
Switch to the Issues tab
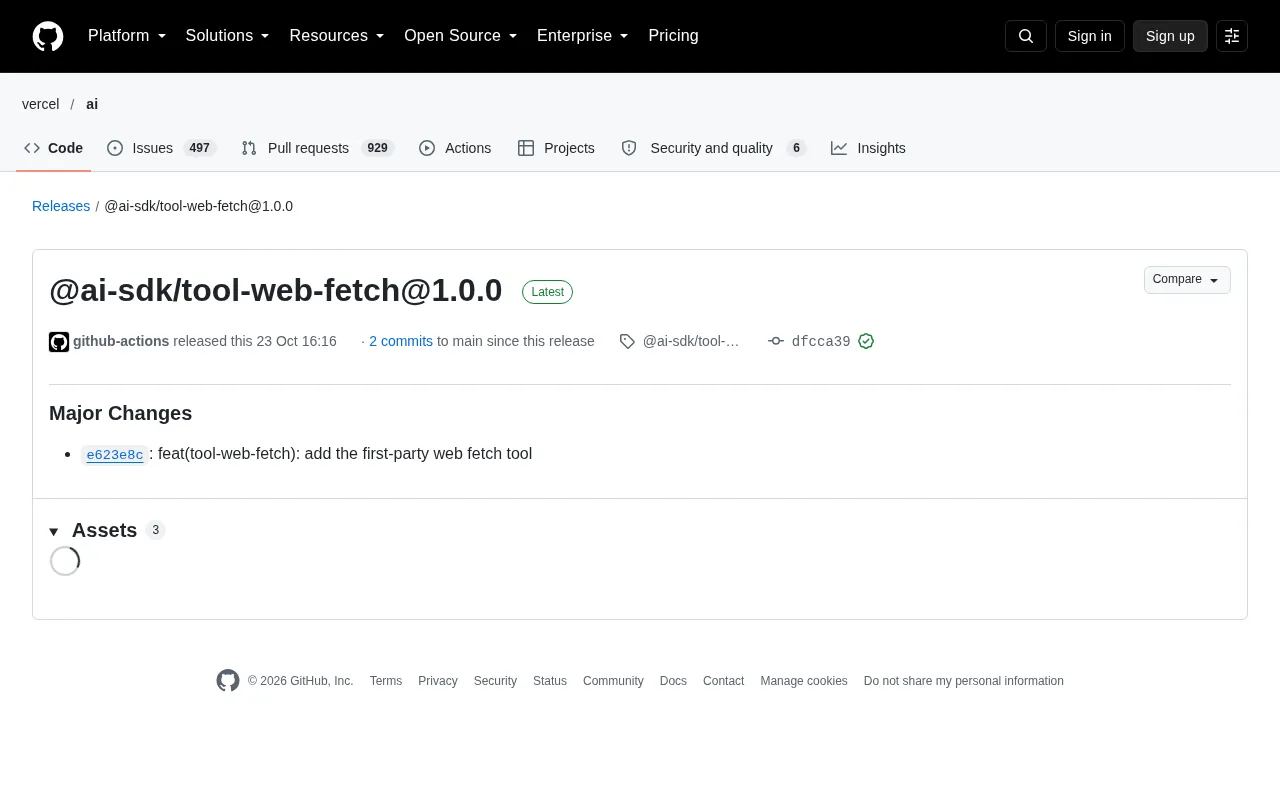pos(161,148)
